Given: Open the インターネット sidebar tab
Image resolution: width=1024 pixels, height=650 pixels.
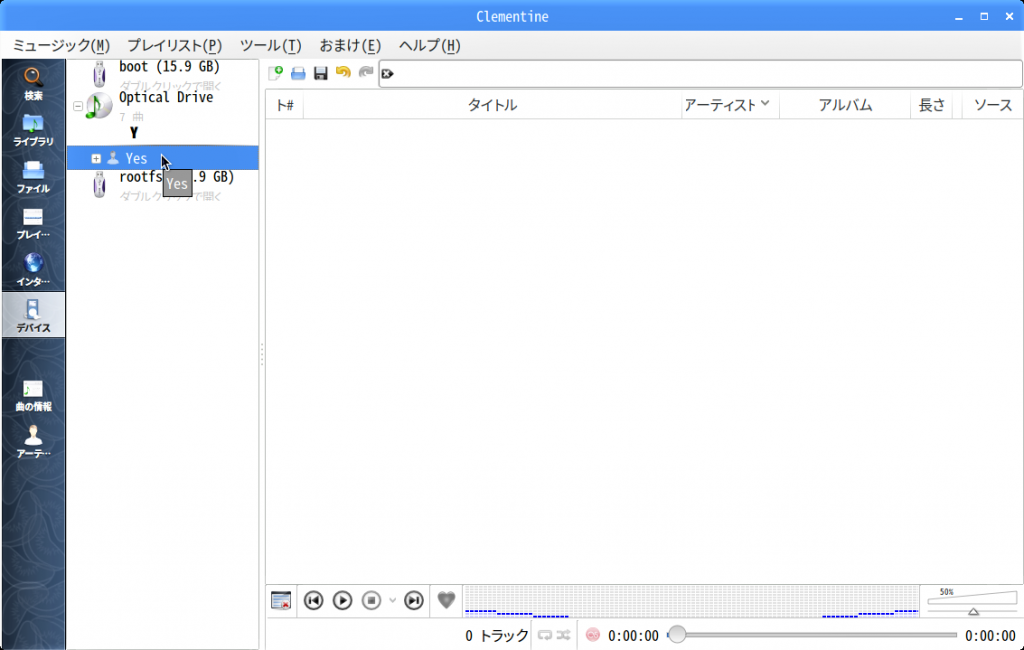Looking at the screenshot, I should [33, 269].
